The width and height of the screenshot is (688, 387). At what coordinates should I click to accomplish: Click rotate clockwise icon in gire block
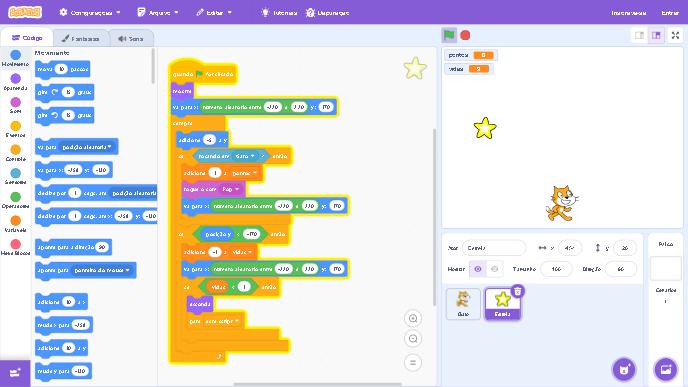(x=55, y=92)
